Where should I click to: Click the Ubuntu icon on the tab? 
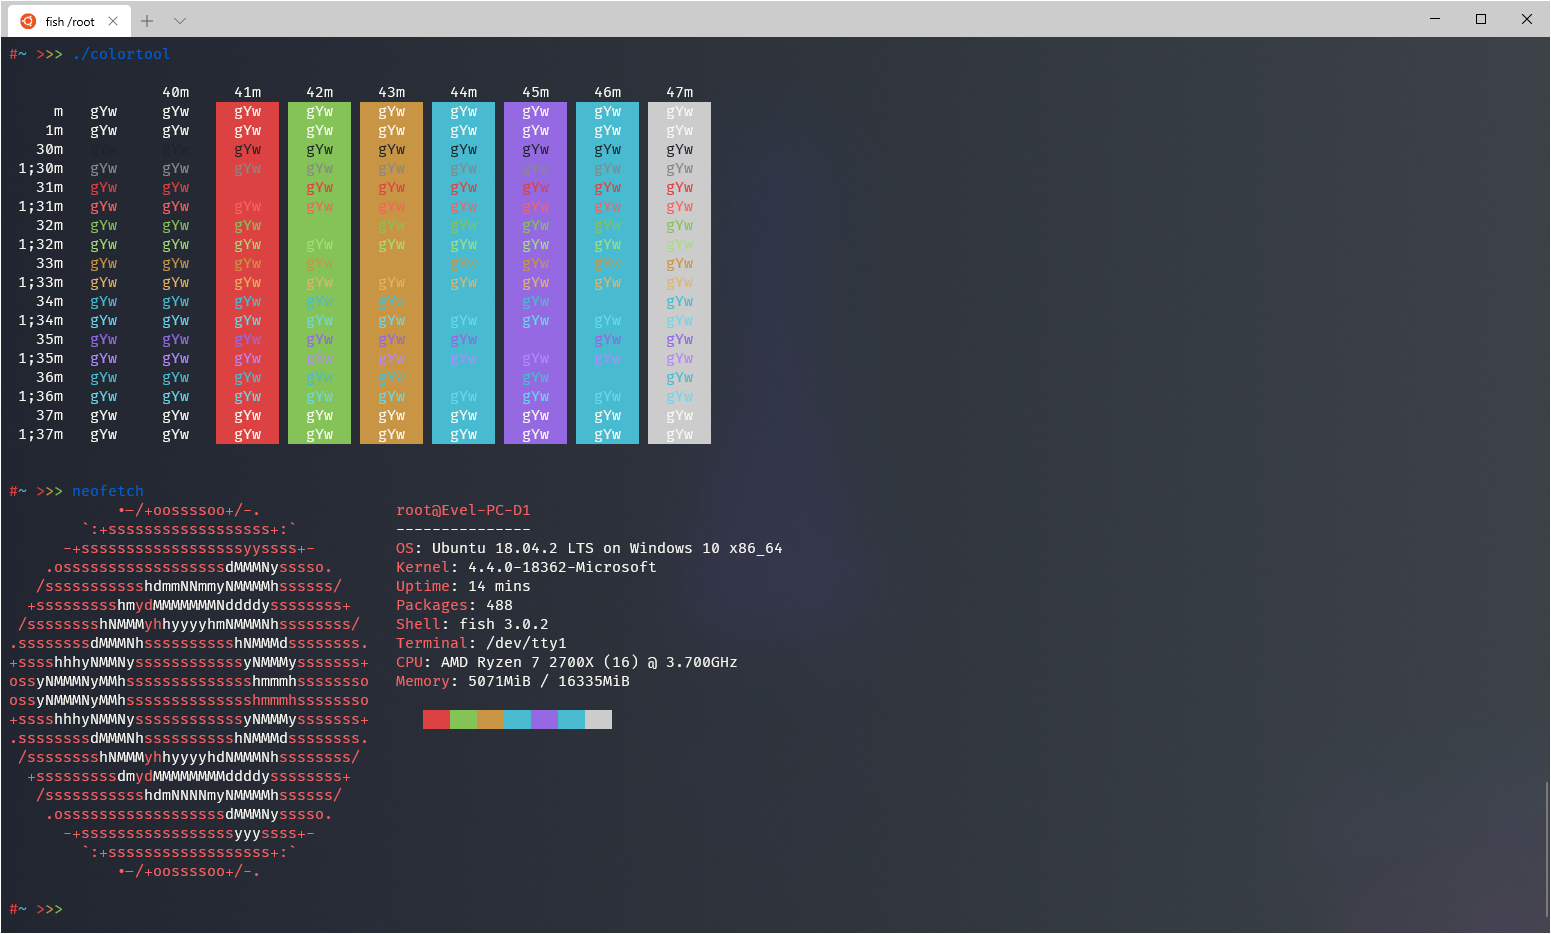[x=28, y=21]
